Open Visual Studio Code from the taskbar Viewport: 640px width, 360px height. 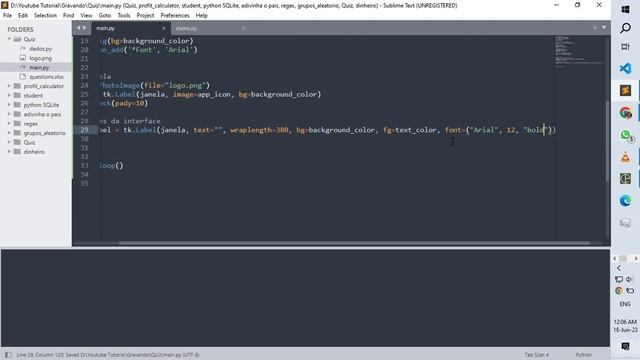(x=625, y=69)
